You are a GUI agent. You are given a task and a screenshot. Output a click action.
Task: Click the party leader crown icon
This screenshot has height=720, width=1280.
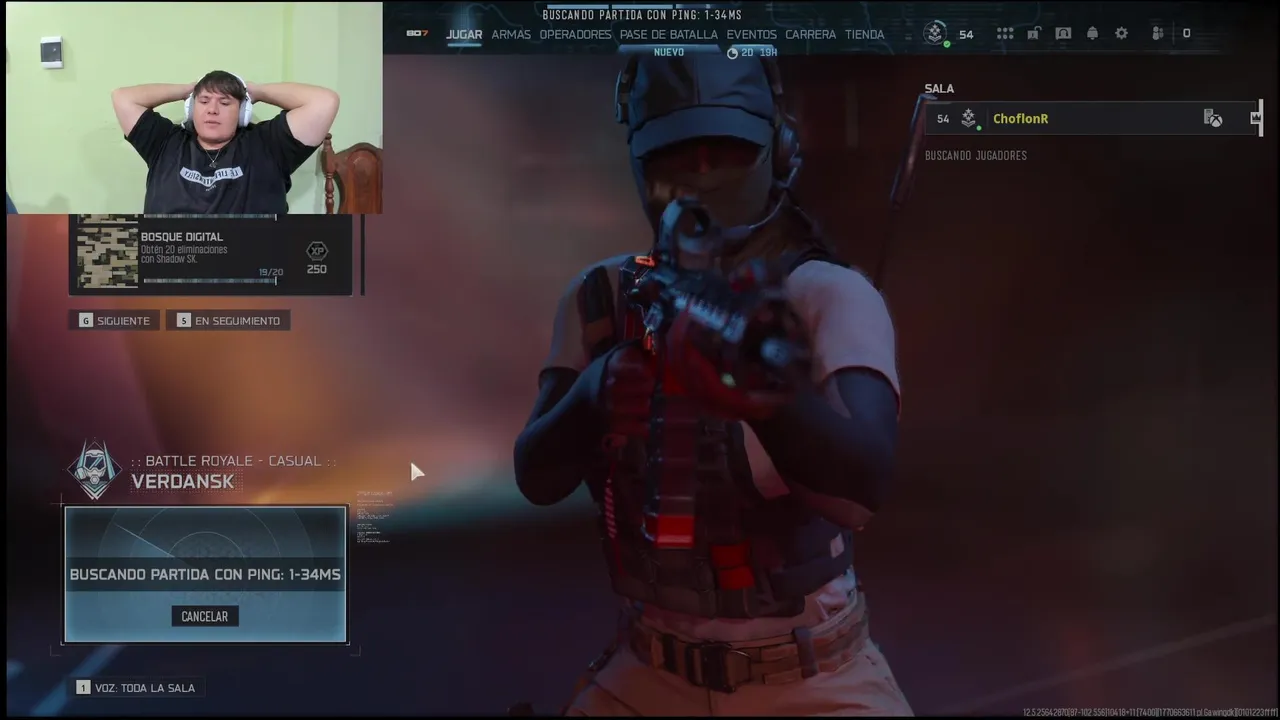pos(1256,118)
